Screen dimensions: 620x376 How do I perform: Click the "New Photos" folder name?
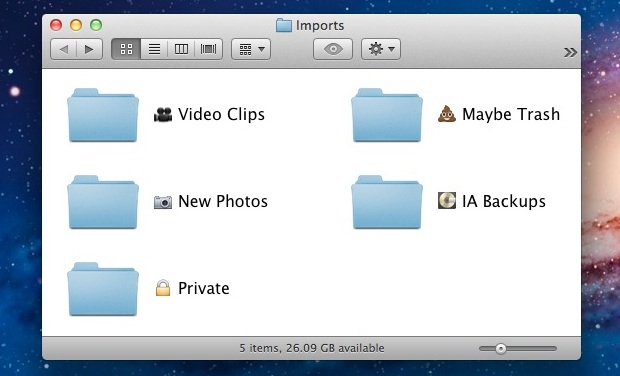(x=223, y=201)
